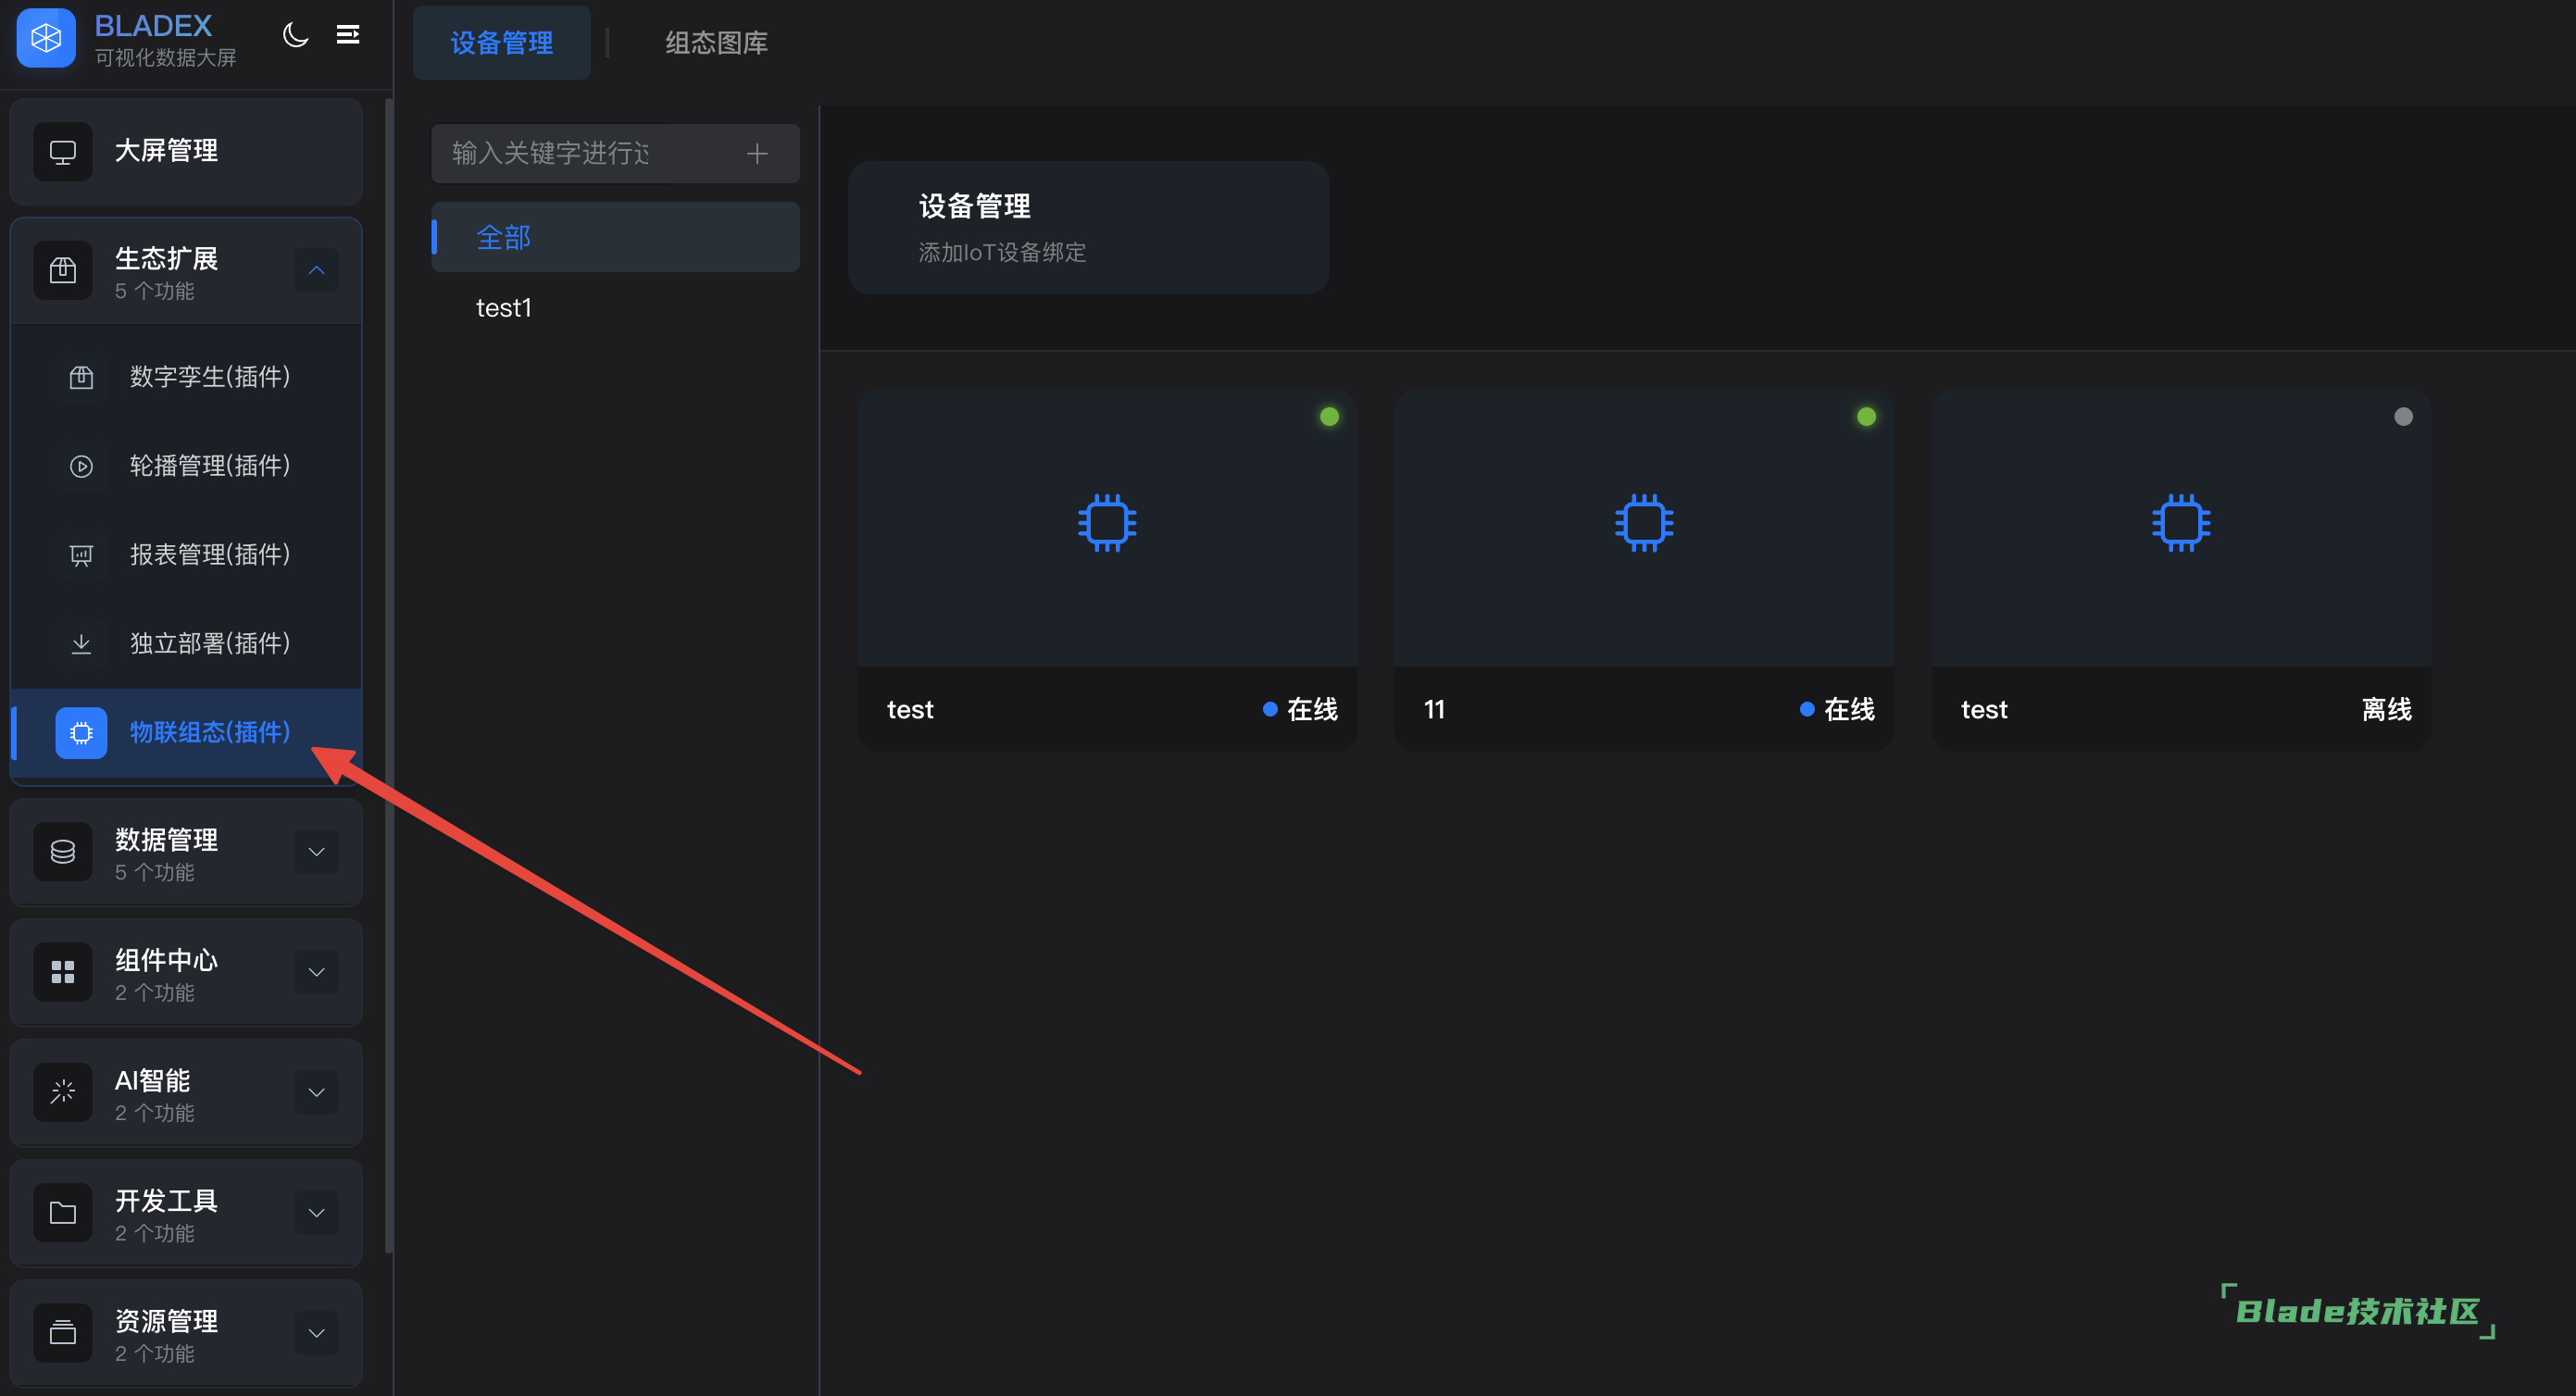Select the 数字孪生(插件) plugin icon
The image size is (2576, 1396).
tap(81, 377)
